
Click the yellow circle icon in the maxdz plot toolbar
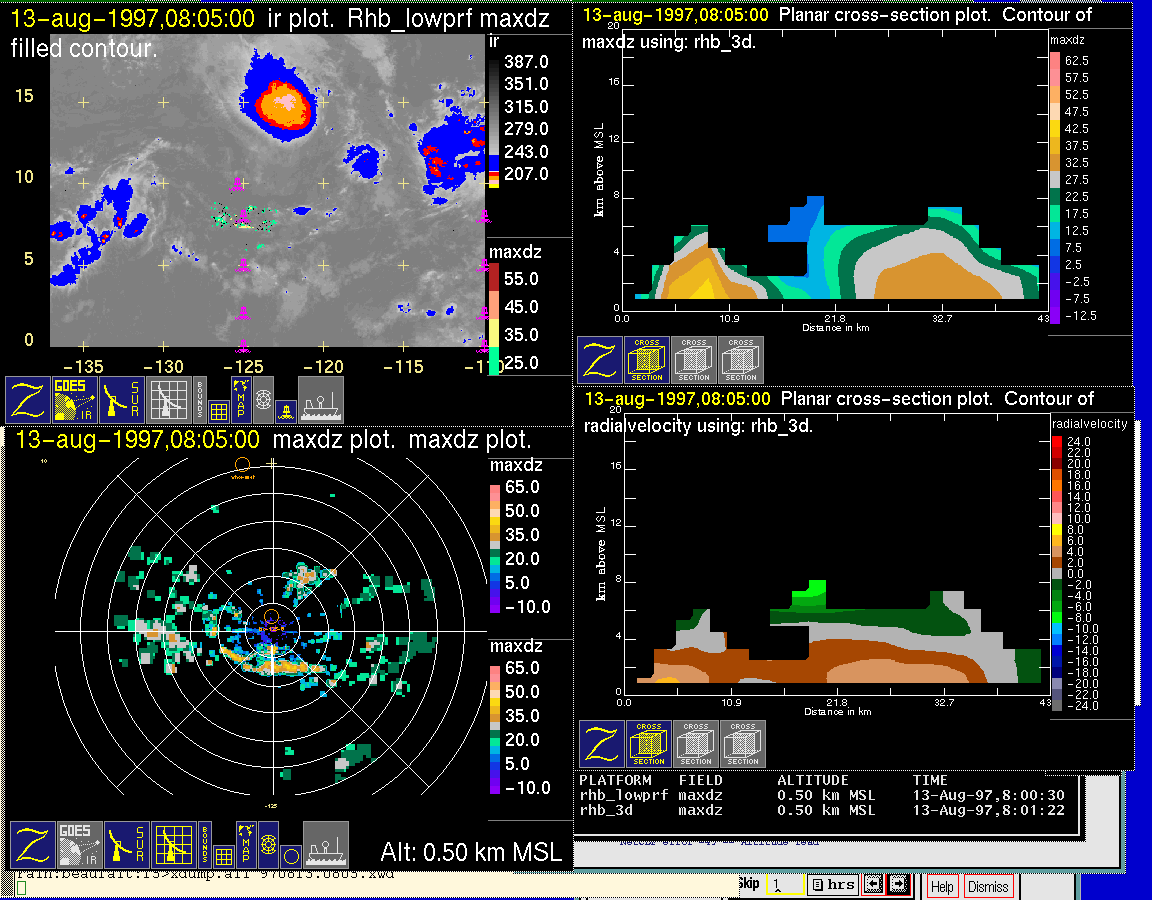pos(289,856)
